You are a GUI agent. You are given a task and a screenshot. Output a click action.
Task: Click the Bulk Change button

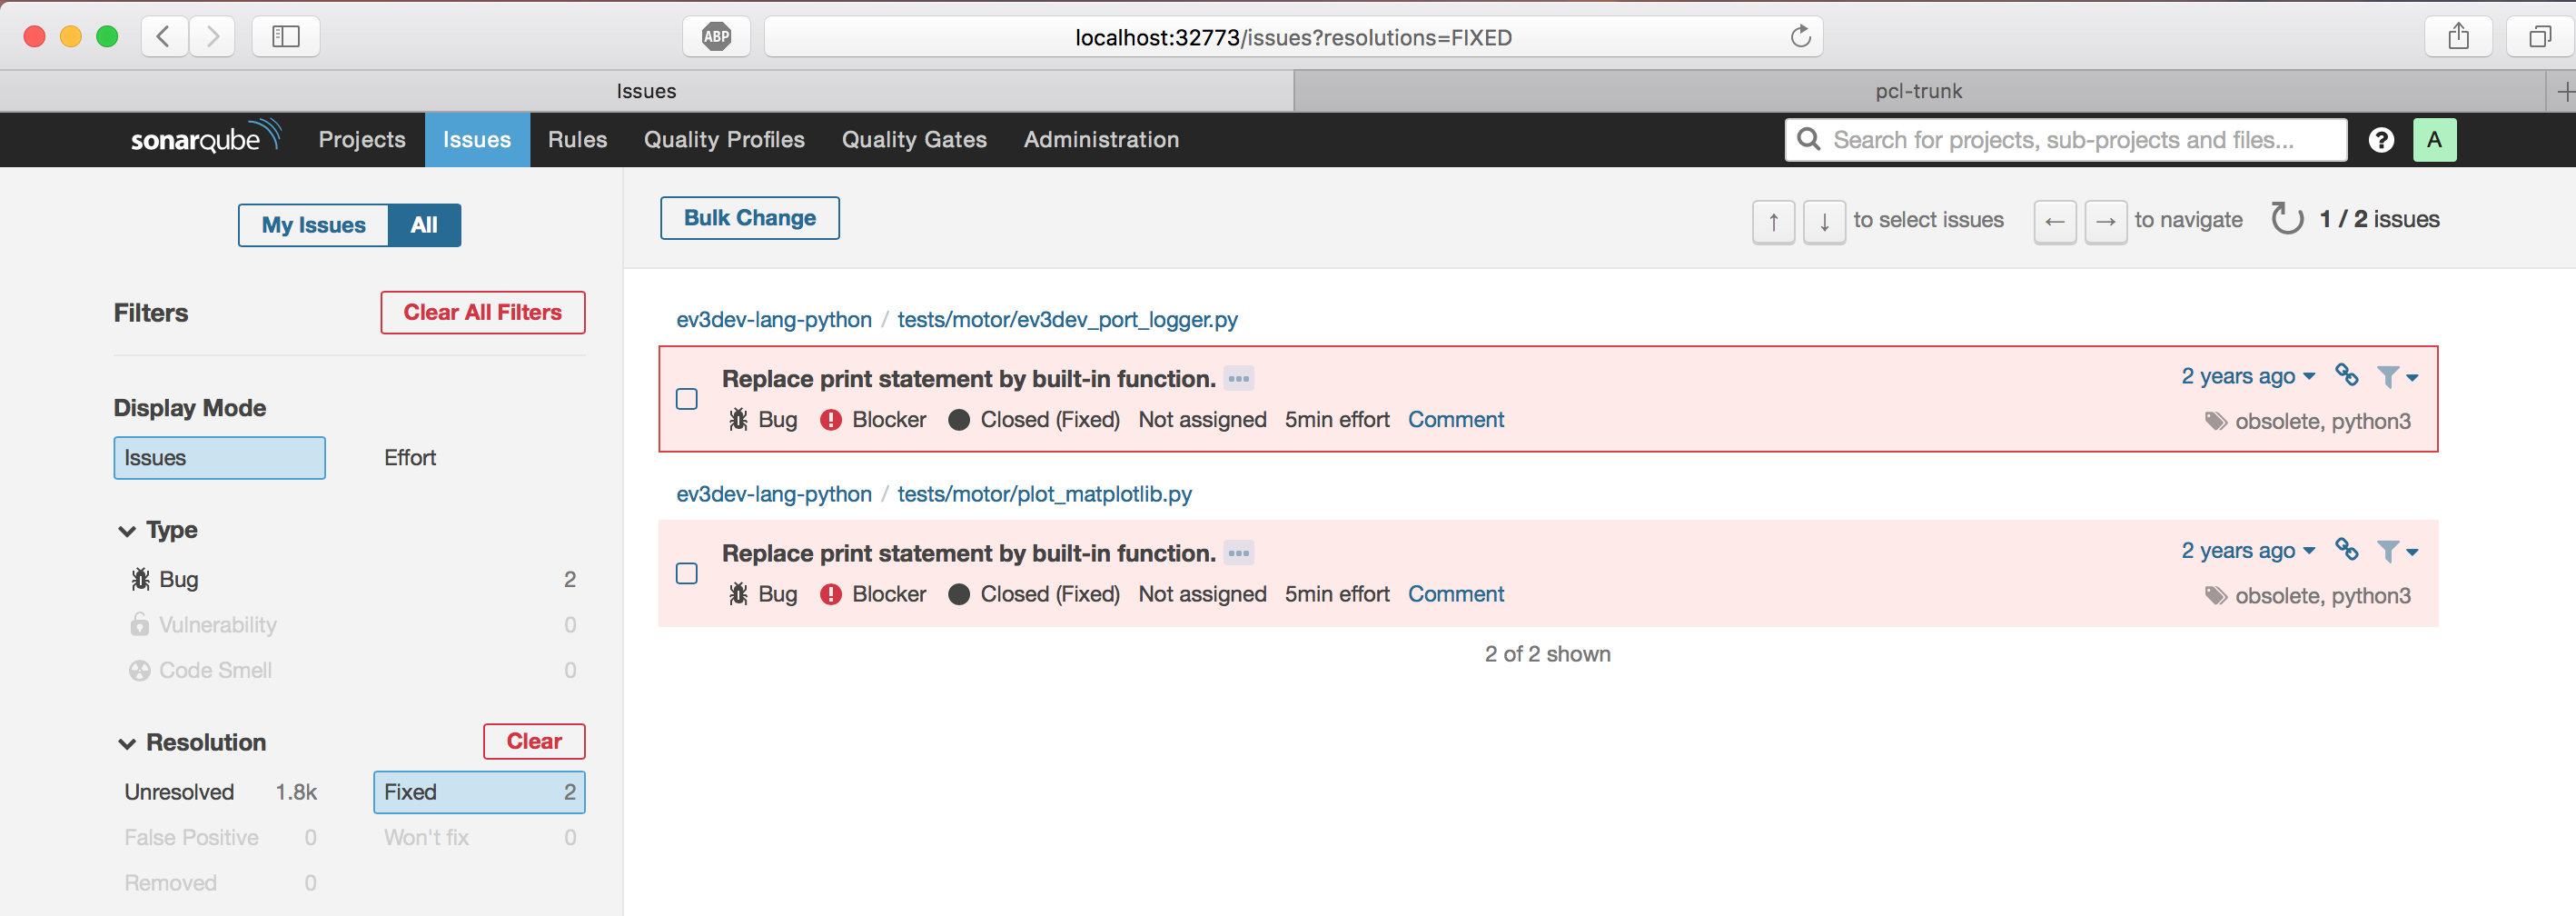tap(749, 218)
